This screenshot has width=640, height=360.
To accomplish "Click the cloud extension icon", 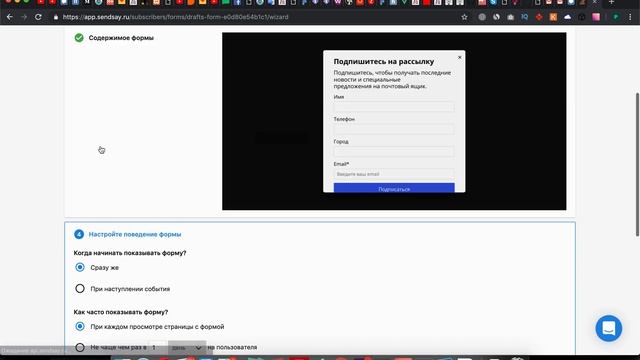I will coord(567,17).
